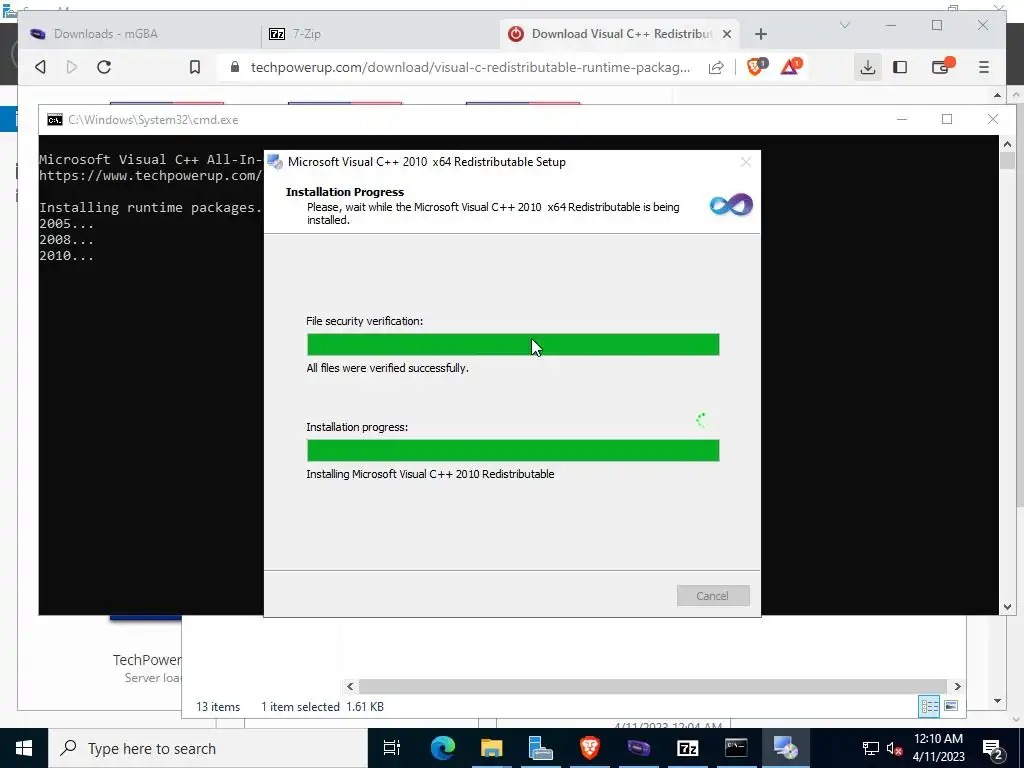Cancel the Visual C++ 2010 setup
The image size is (1024, 768).
point(712,596)
